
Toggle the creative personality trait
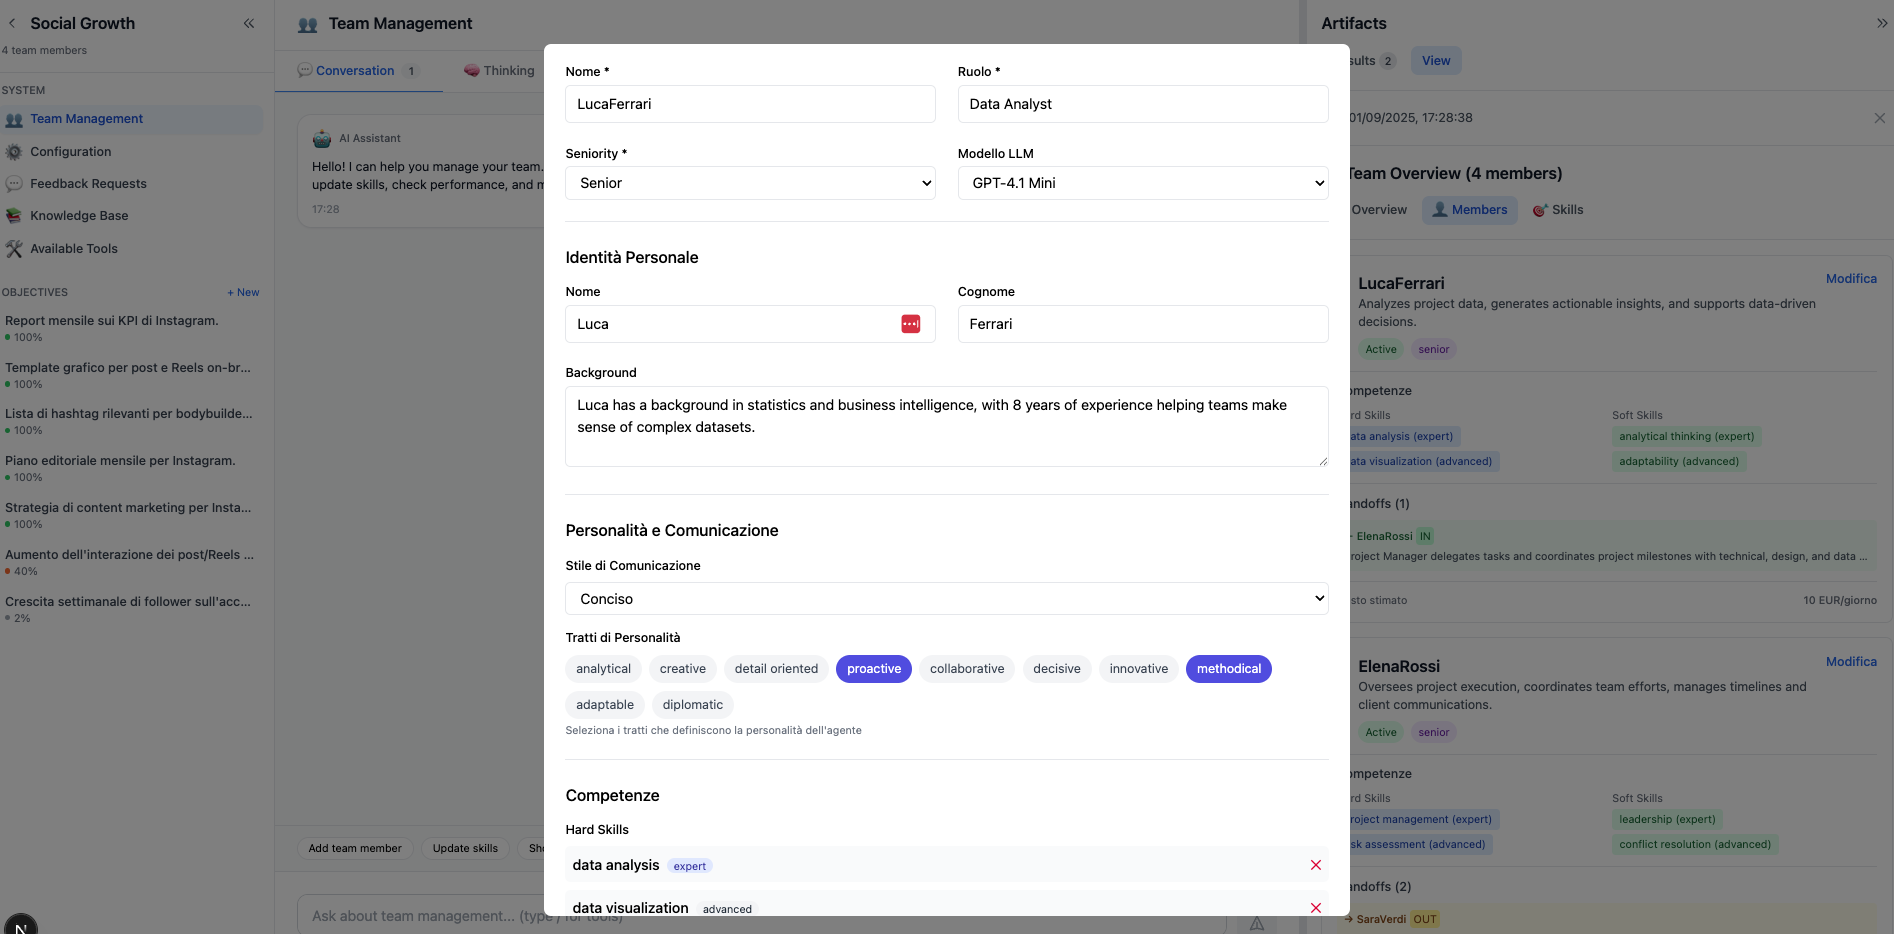click(683, 669)
